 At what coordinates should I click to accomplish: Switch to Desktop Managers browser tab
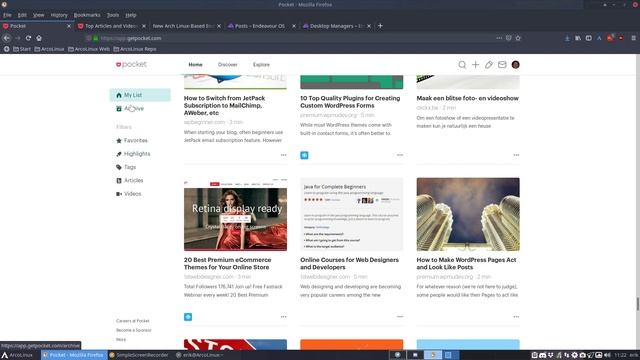(x=336, y=26)
